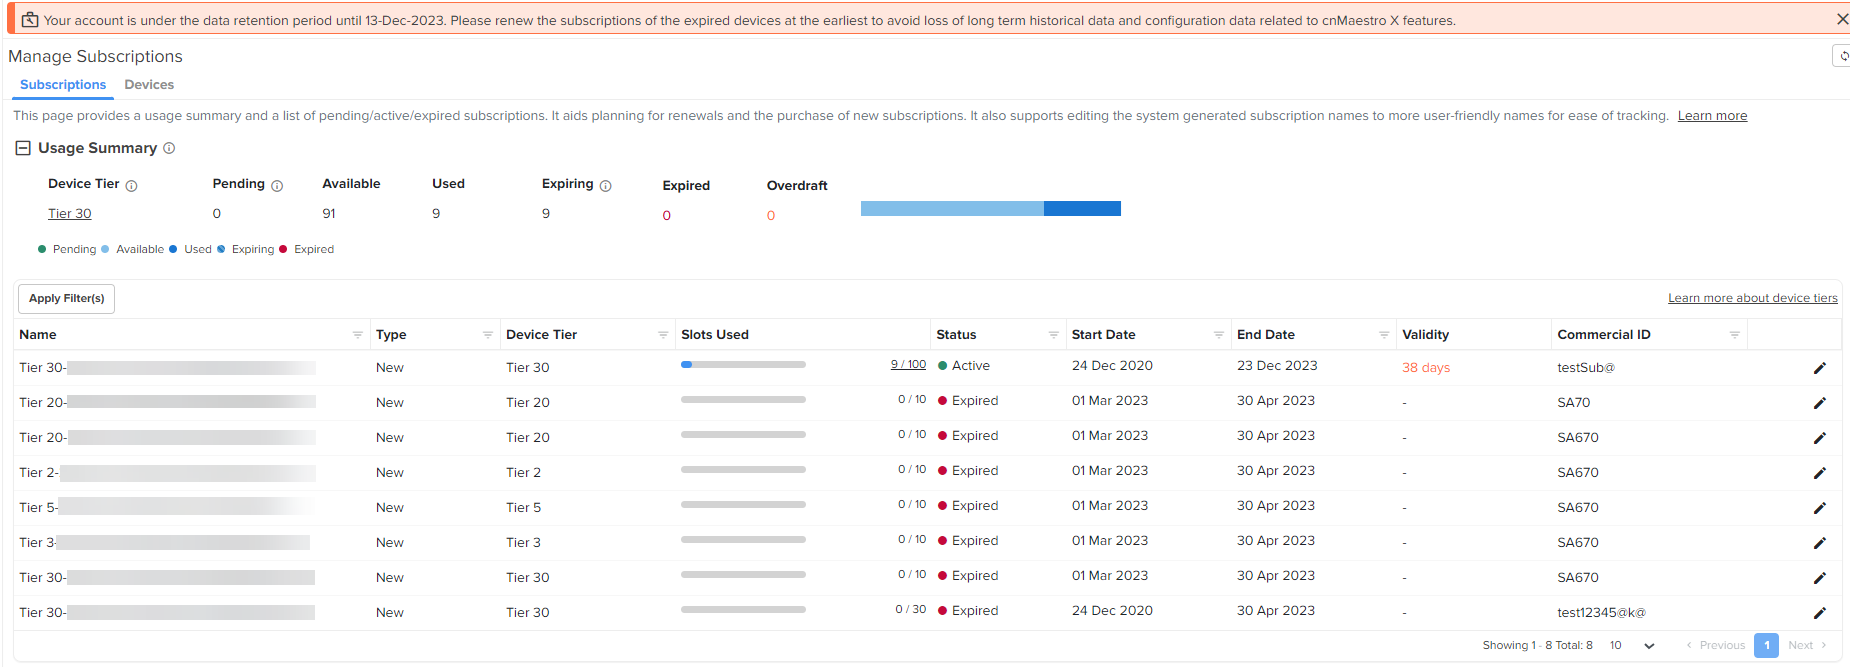
Task: Switch to the Devices tab
Action: point(149,85)
